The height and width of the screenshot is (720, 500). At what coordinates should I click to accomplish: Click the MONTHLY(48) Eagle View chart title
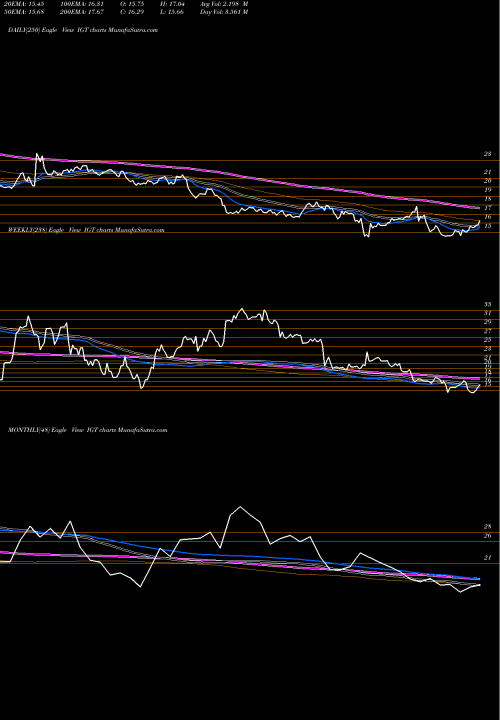(87, 430)
